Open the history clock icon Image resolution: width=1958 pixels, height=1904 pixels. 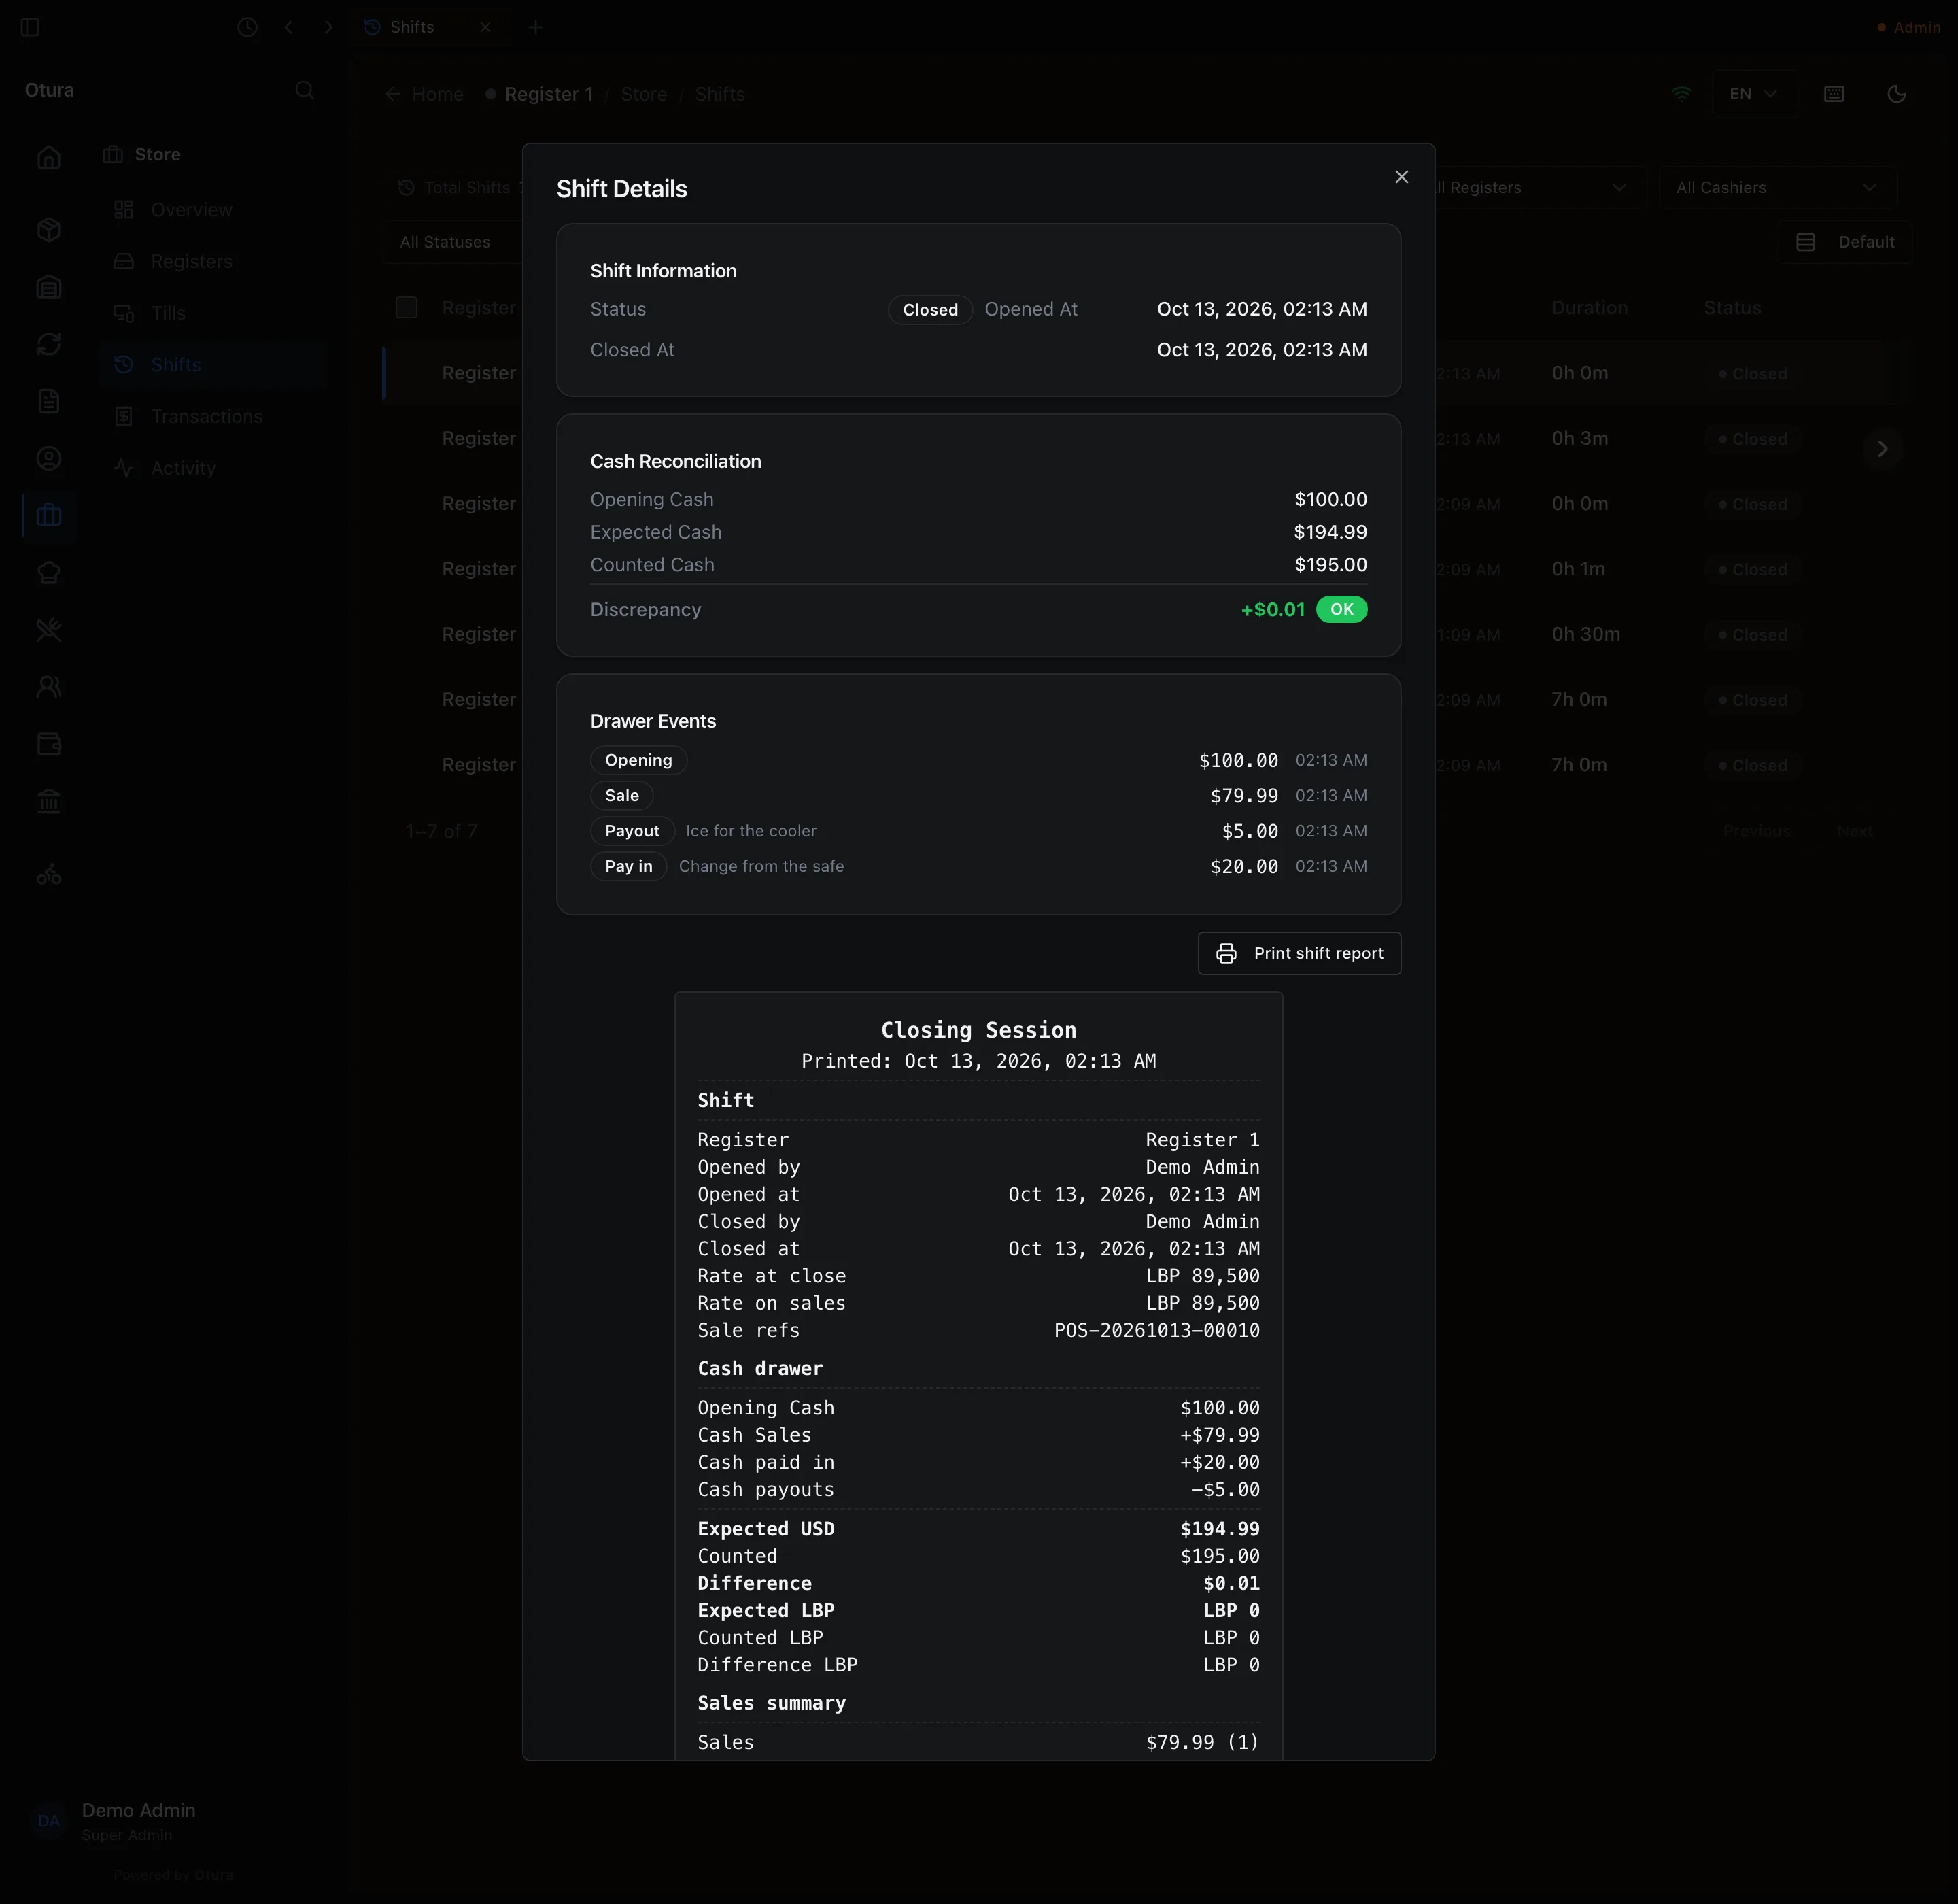(247, 27)
